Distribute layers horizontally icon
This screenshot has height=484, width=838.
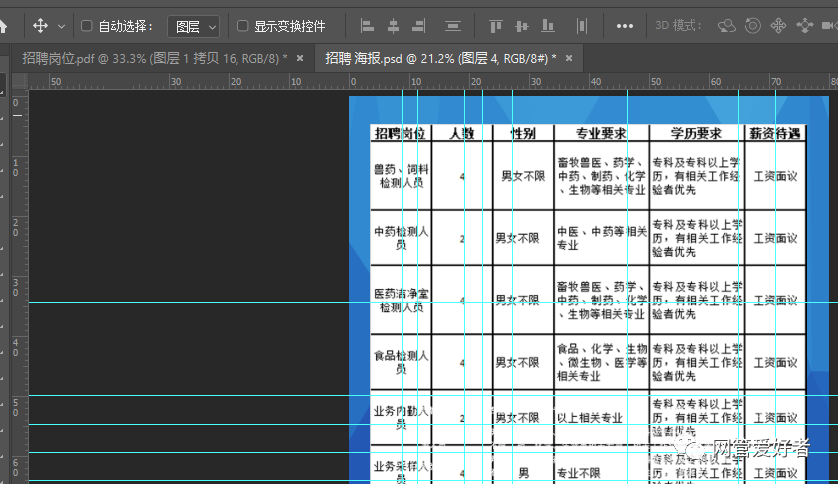[x=581, y=26]
